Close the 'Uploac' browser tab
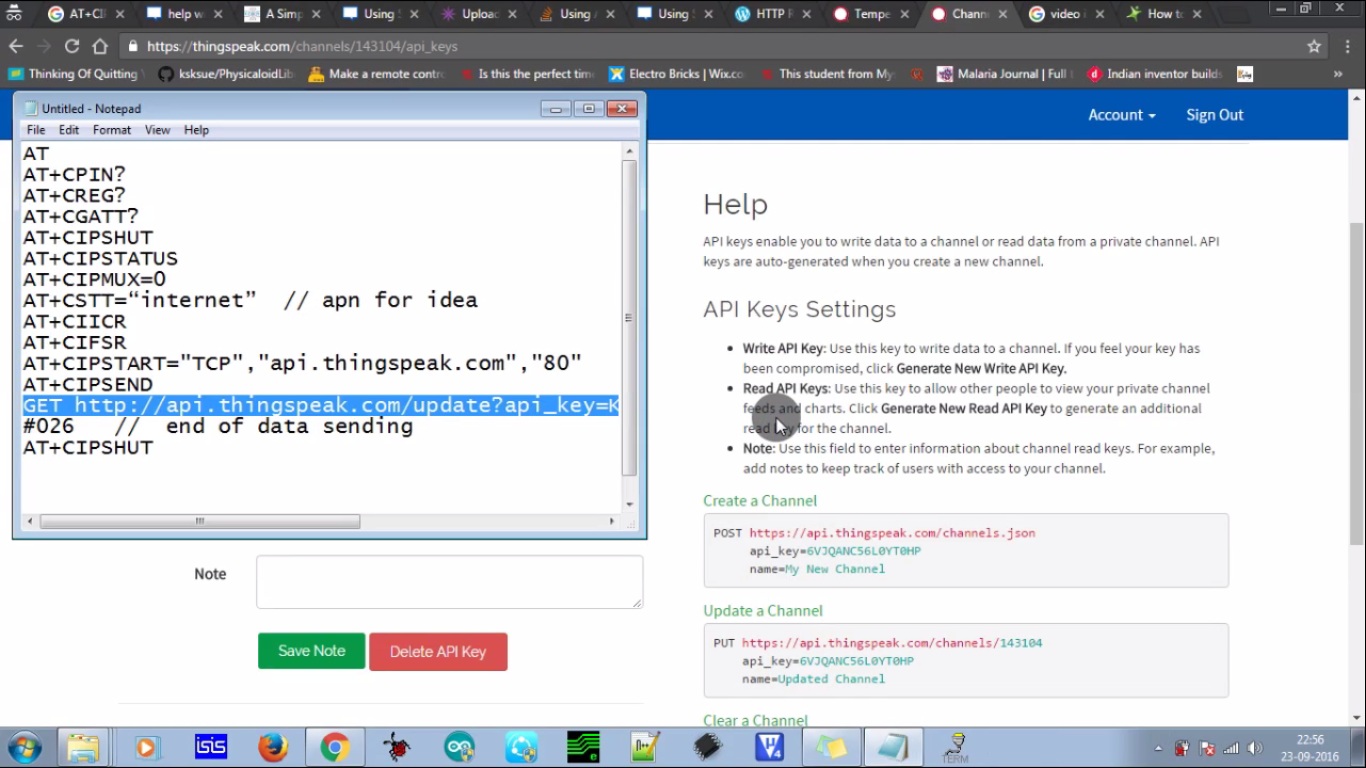1366x768 pixels. [x=512, y=14]
